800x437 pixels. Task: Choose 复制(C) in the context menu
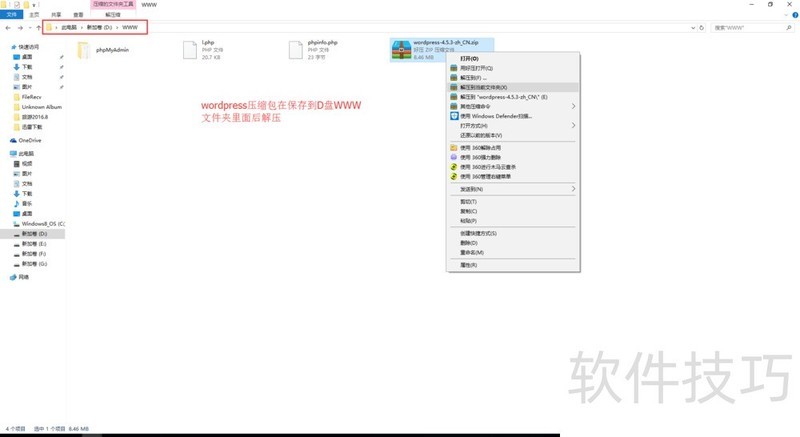[513, 211]
